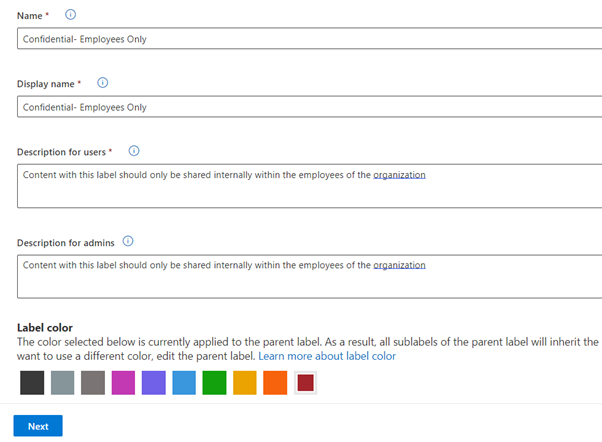Click the Name text field

coord(300,39)
